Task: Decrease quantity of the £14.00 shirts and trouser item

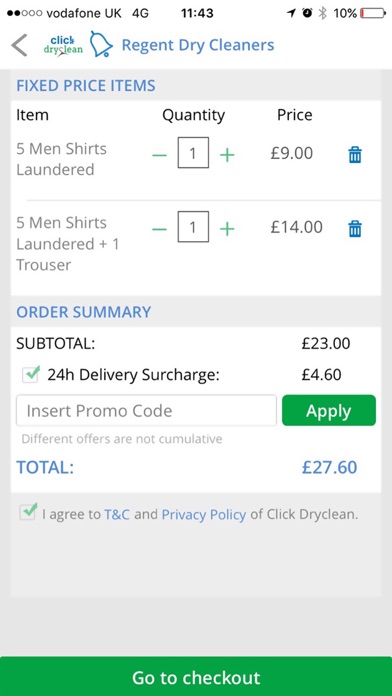Action: click(159, 229)
